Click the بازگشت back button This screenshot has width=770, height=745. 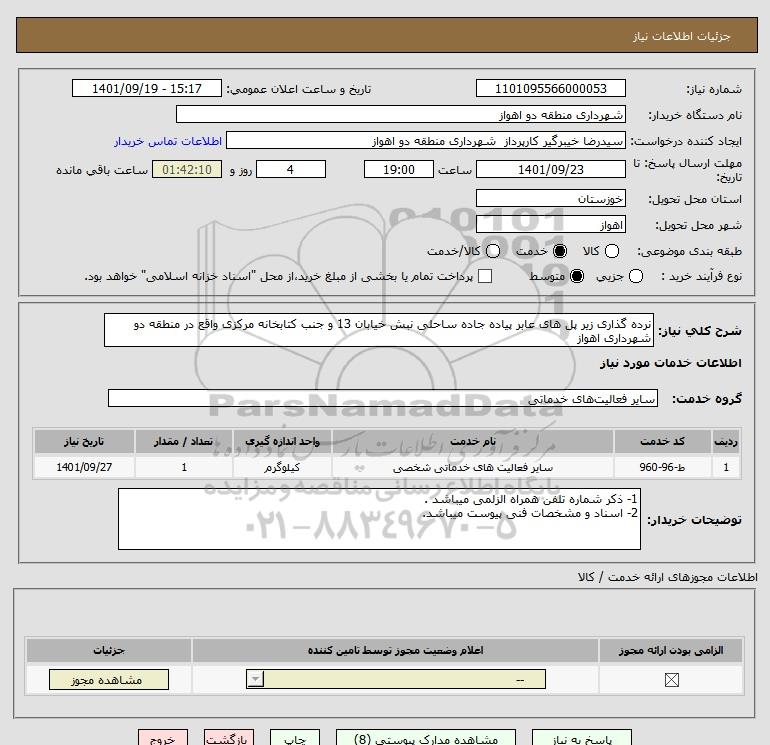click(x=229, y=738)
